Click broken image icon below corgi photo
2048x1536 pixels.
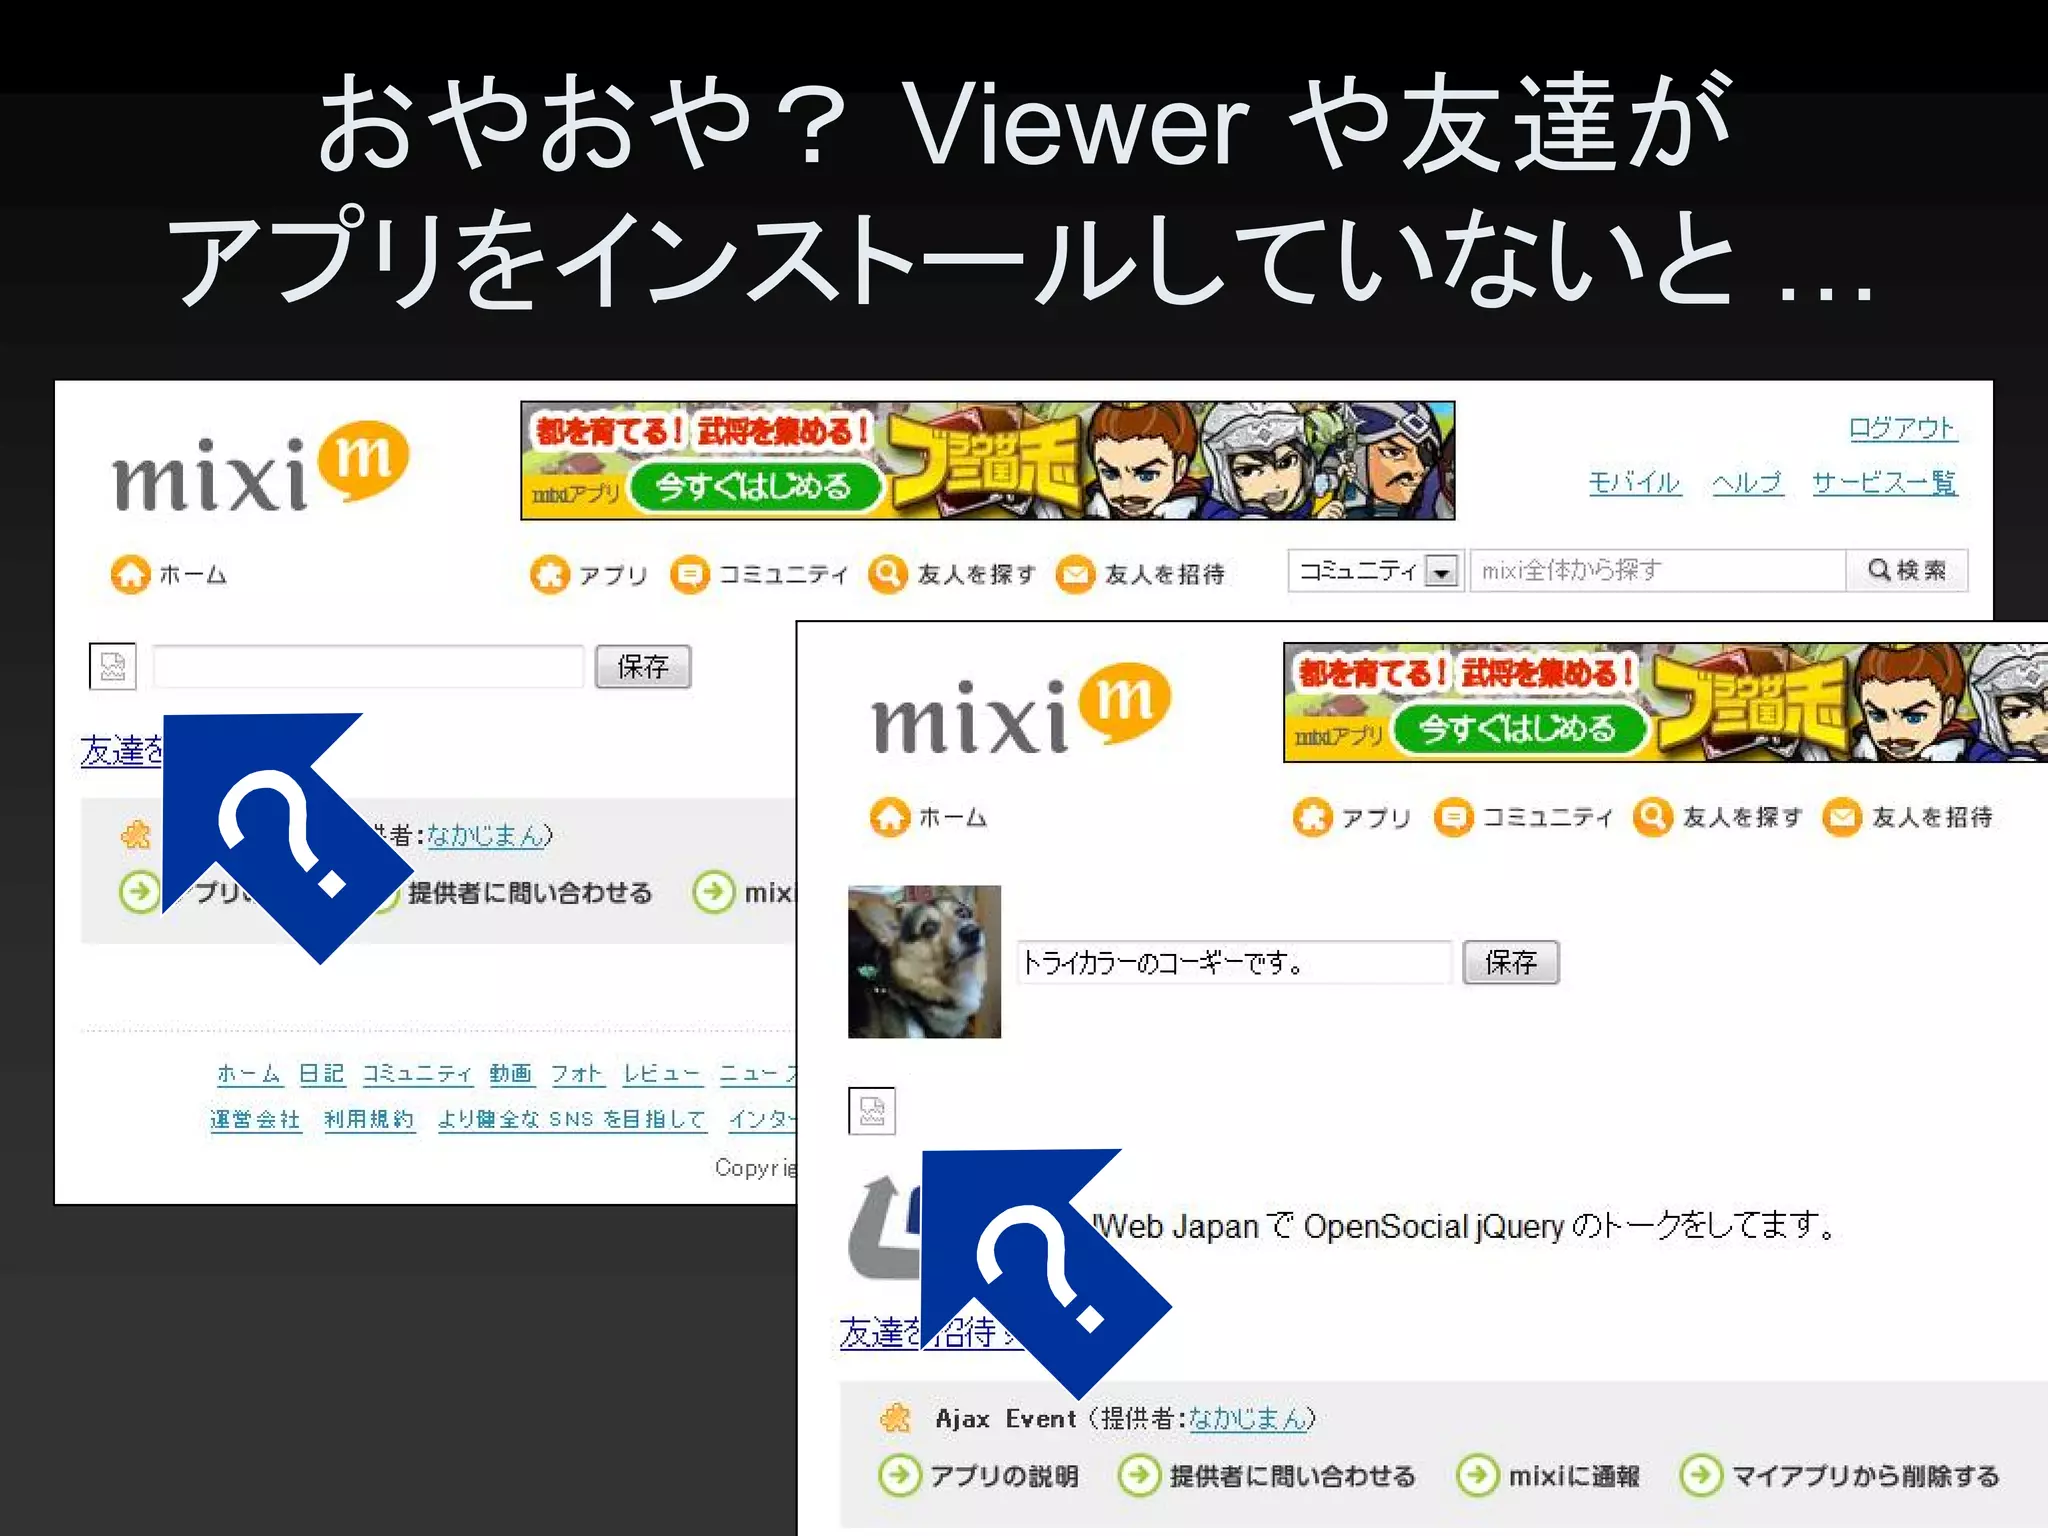pos(872,1110)
